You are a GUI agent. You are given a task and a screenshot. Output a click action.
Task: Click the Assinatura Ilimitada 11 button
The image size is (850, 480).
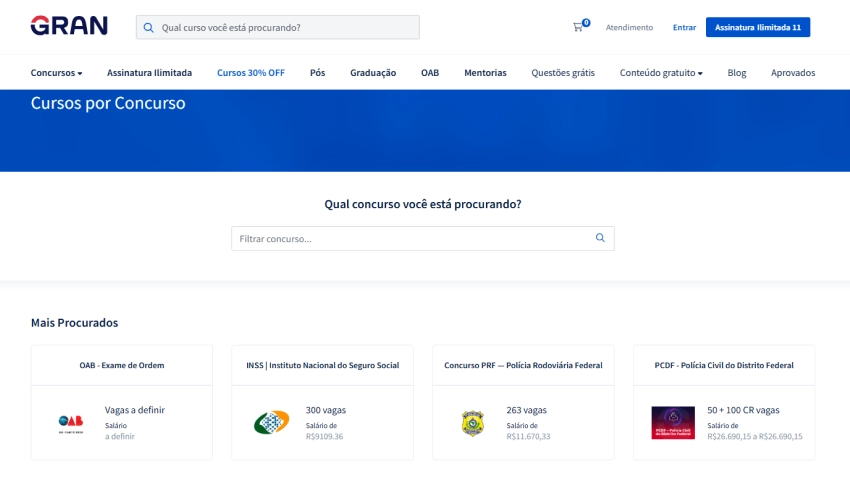pos(757,27)
